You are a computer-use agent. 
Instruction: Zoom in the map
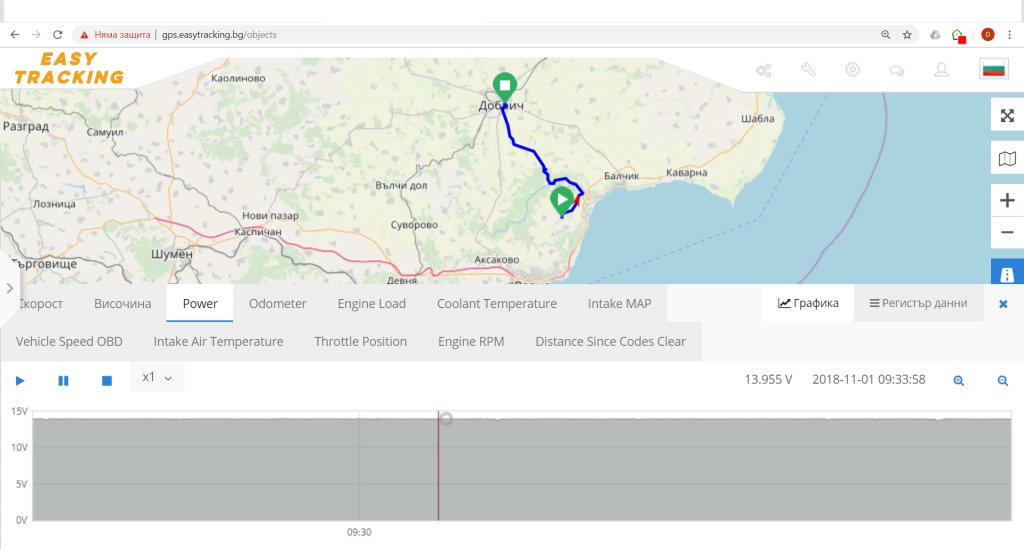pyautogui.click(x=1007, y=200)
